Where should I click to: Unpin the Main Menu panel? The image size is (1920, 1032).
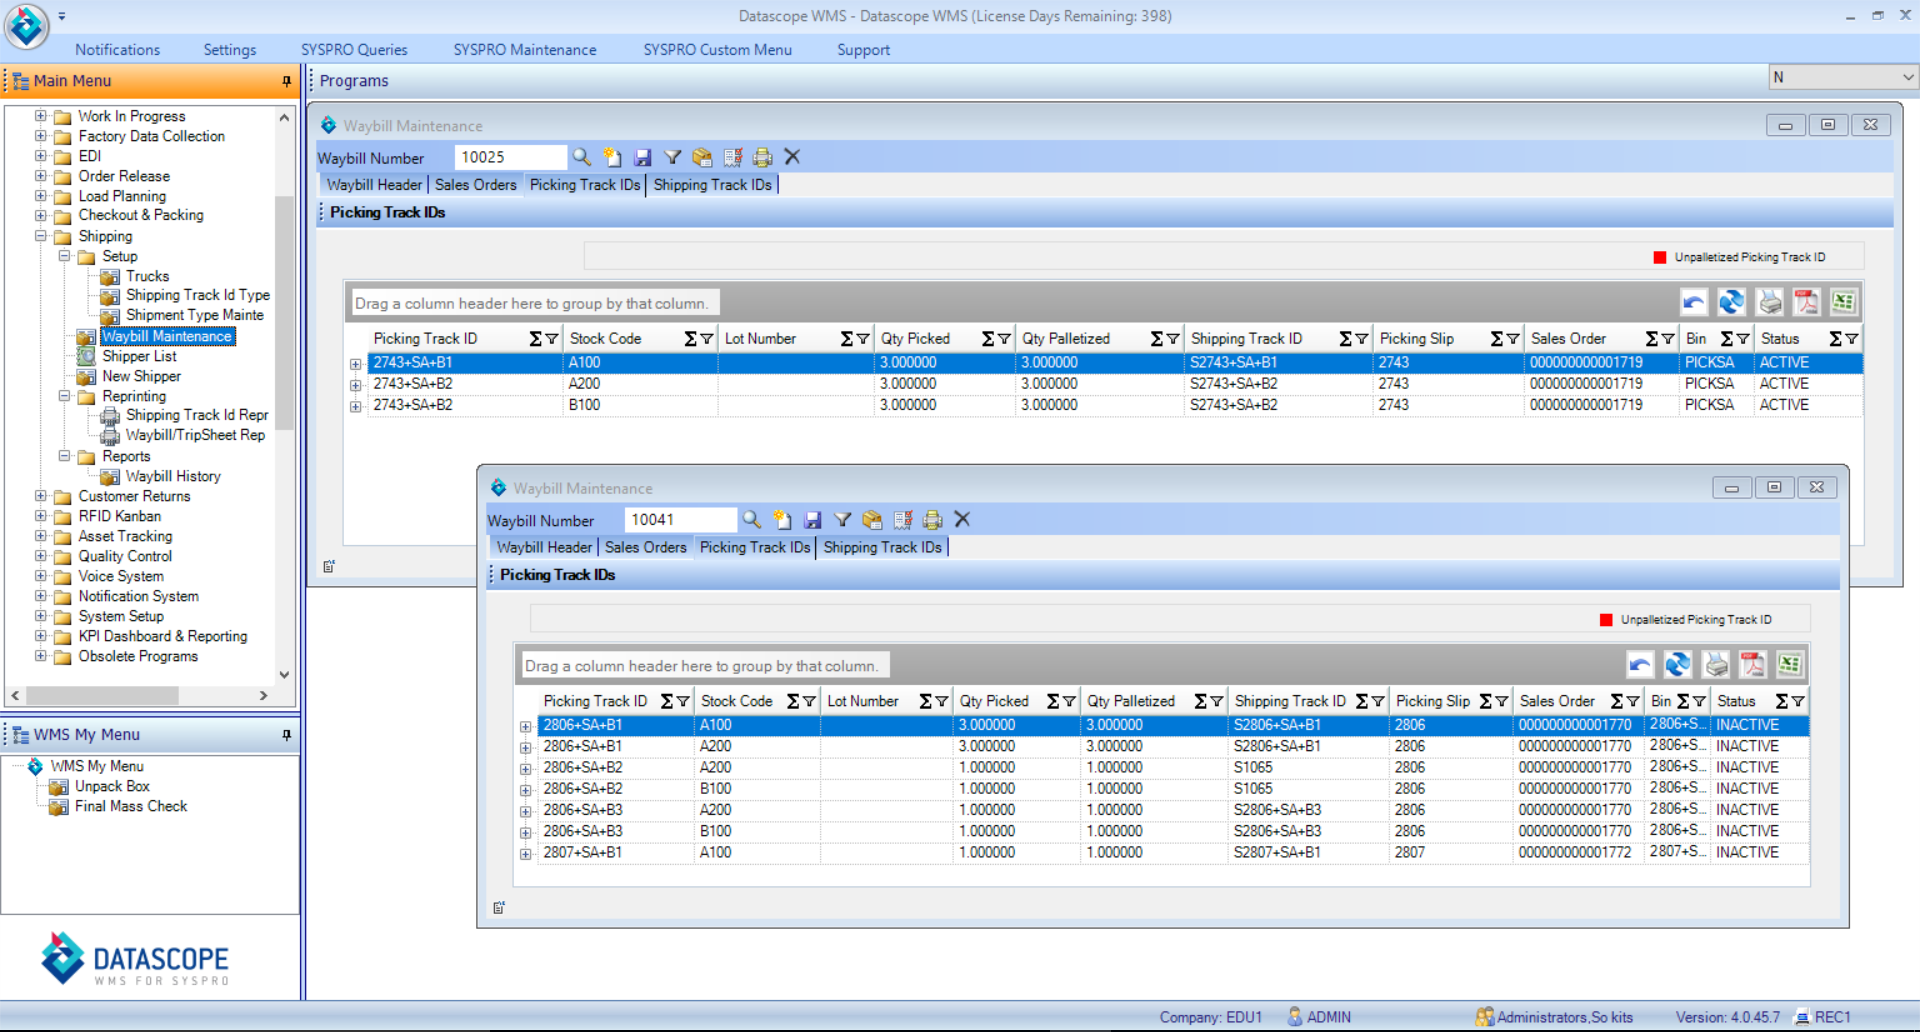click(x=286, y=81)
